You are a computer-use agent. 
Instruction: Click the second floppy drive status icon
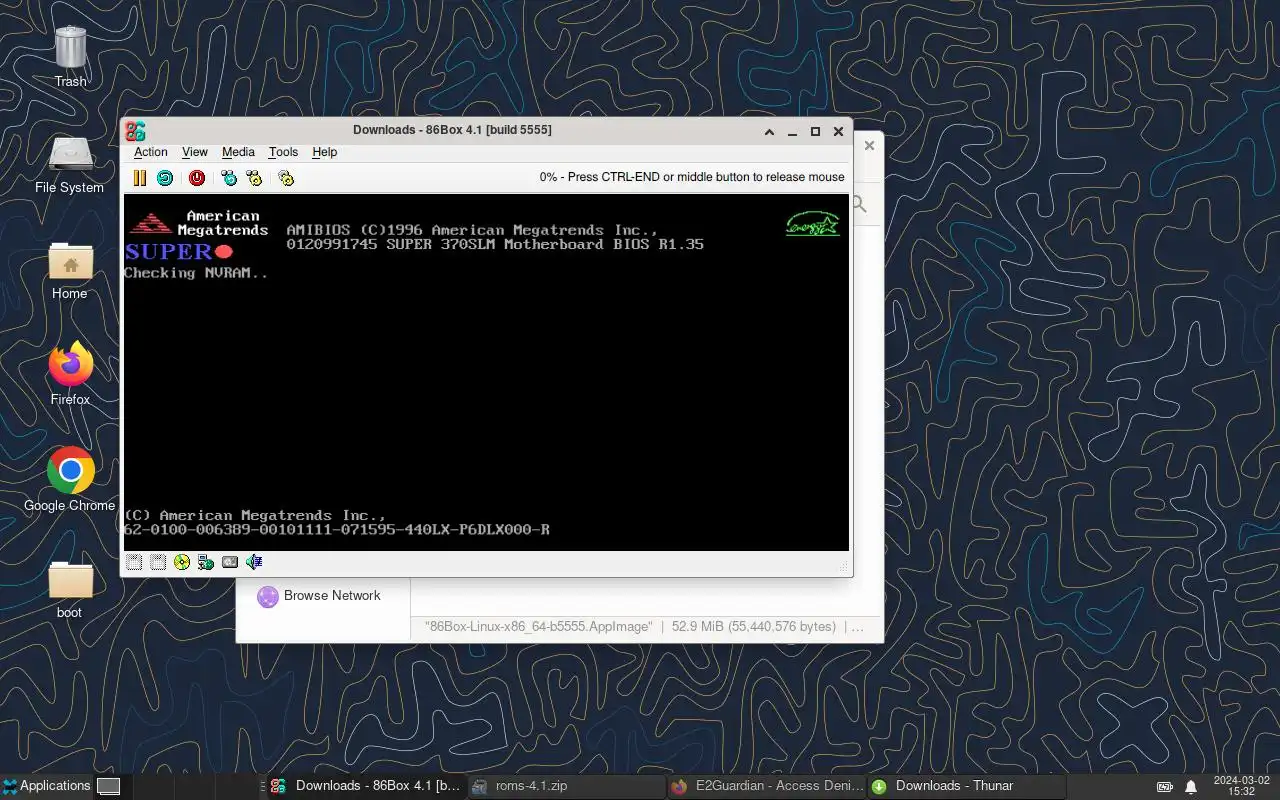[x=158, y=562]
